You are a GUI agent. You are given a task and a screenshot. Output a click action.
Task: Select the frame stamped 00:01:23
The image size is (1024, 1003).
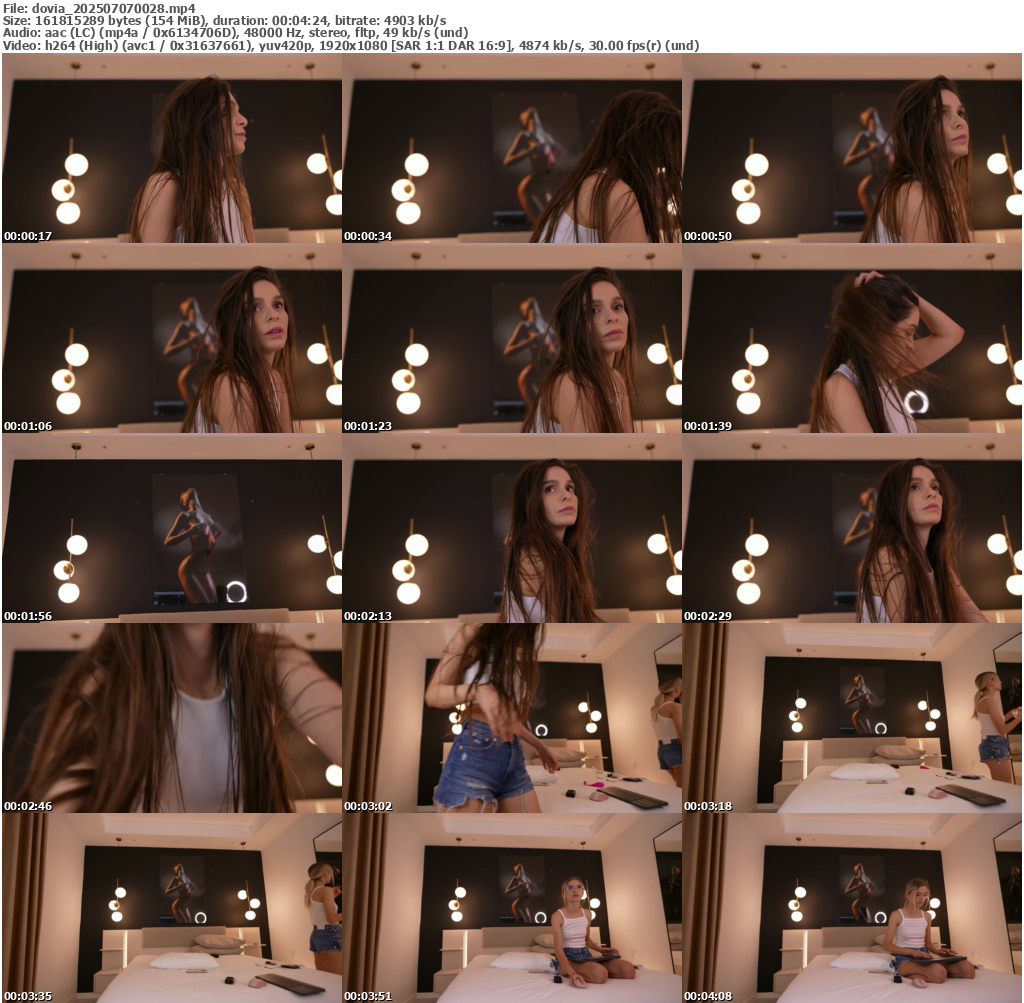(x=512, y=338)
